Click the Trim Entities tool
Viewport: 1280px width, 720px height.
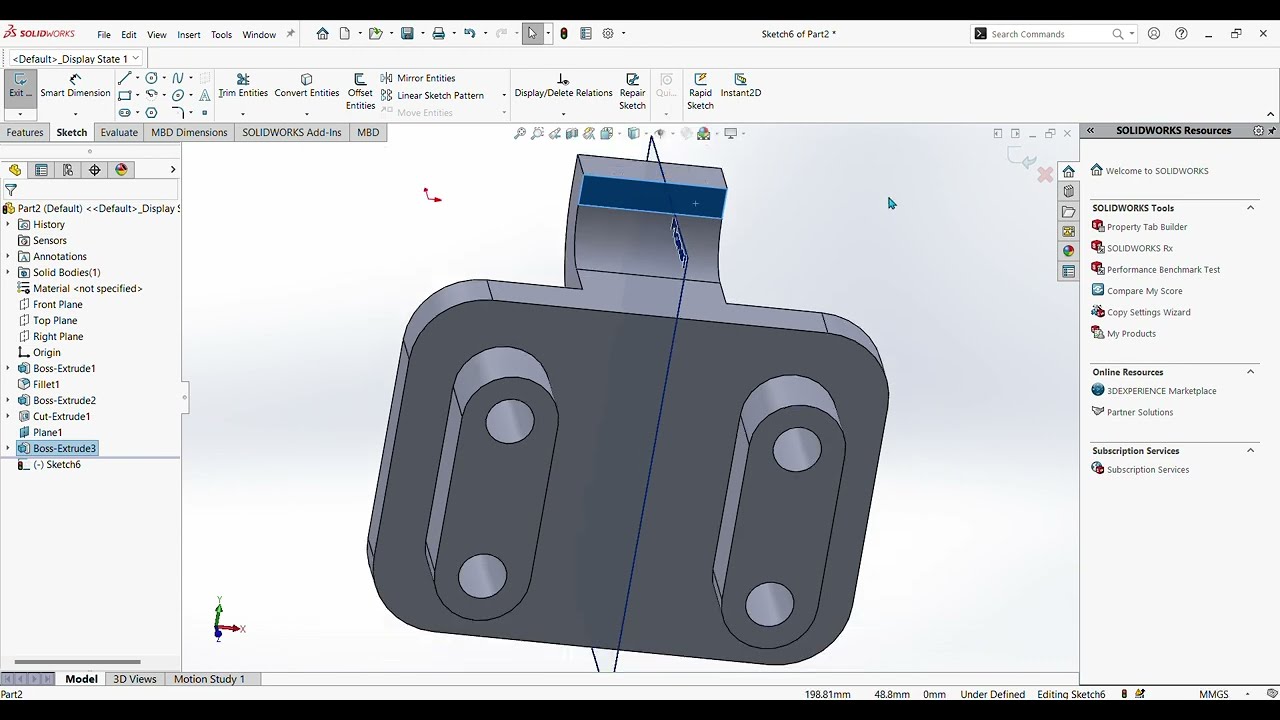click(243, 86)
